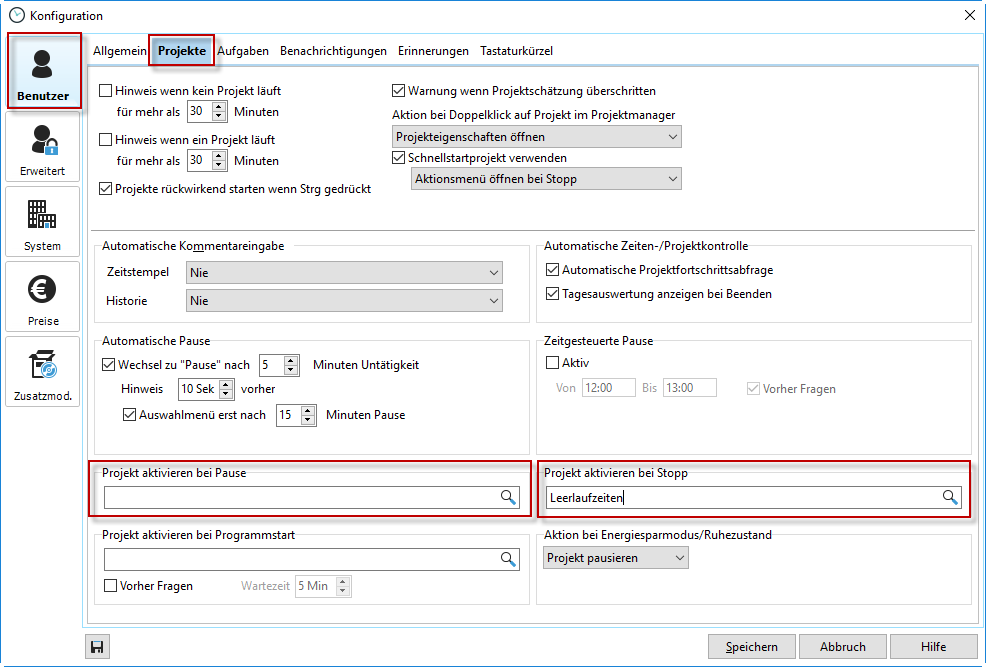Open the Zusatzmod. modules section
This screenshot has height=667, width=986.
(x=43, y=372)
